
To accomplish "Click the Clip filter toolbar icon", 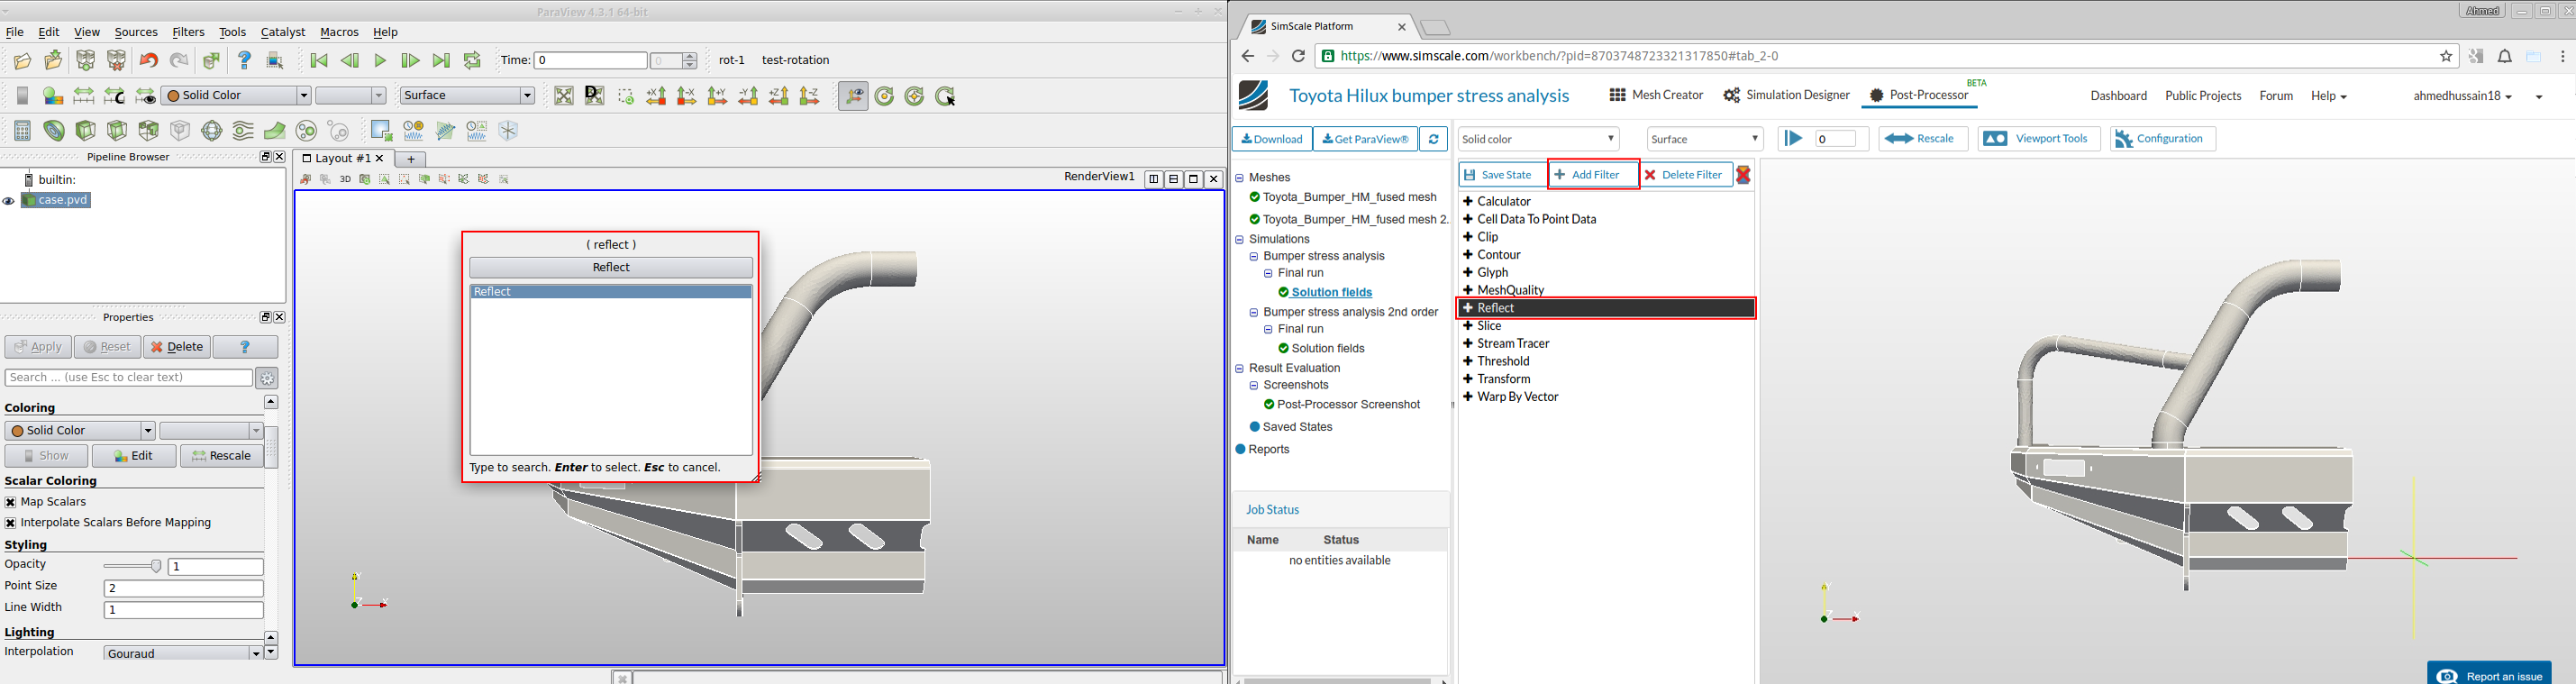I will [x=86, y=131].
